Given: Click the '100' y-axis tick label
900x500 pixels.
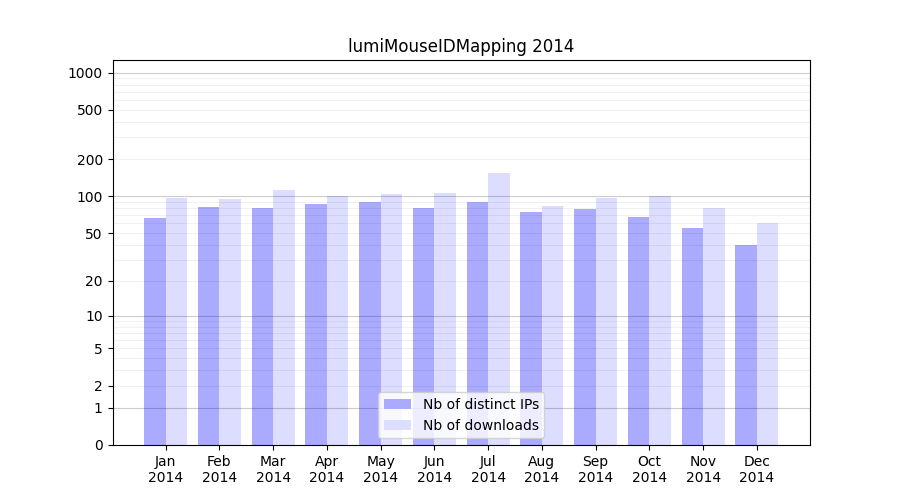Looking at the screenshot, I should click(89, 197).
